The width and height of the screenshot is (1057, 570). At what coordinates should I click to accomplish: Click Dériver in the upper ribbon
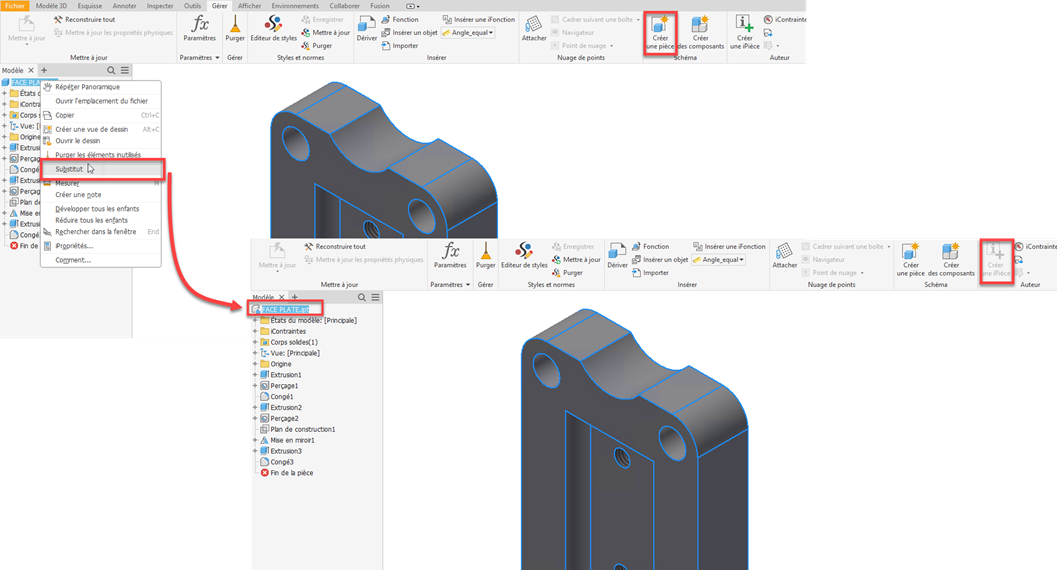coord(367,28)
